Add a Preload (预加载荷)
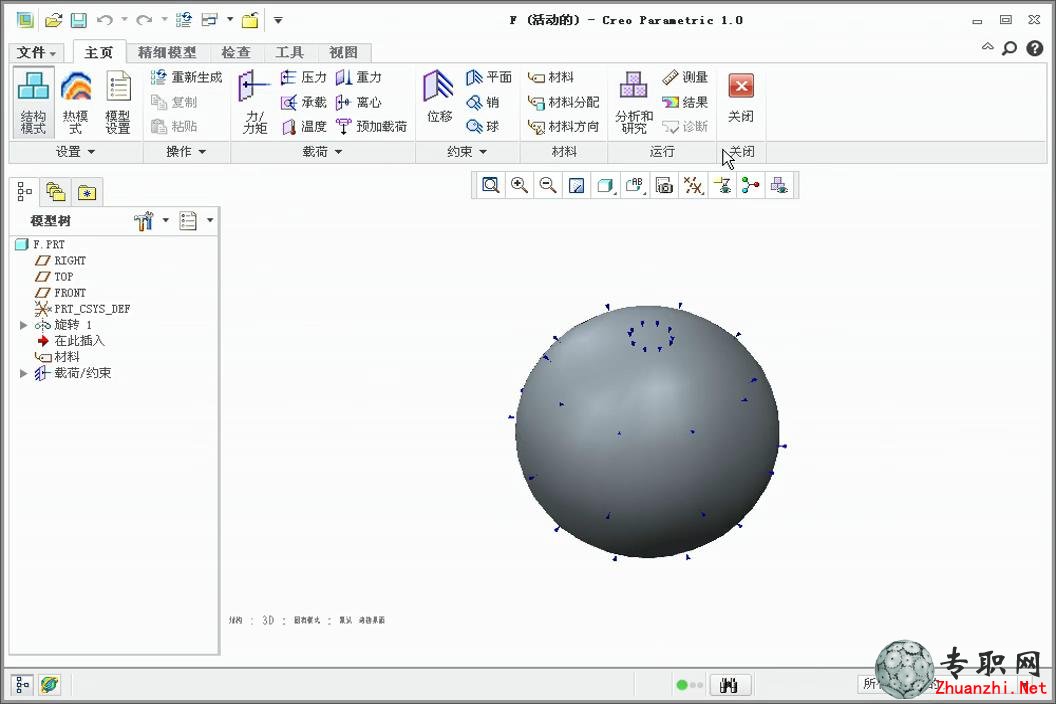1056x704 pixels. tap(371, 127)
